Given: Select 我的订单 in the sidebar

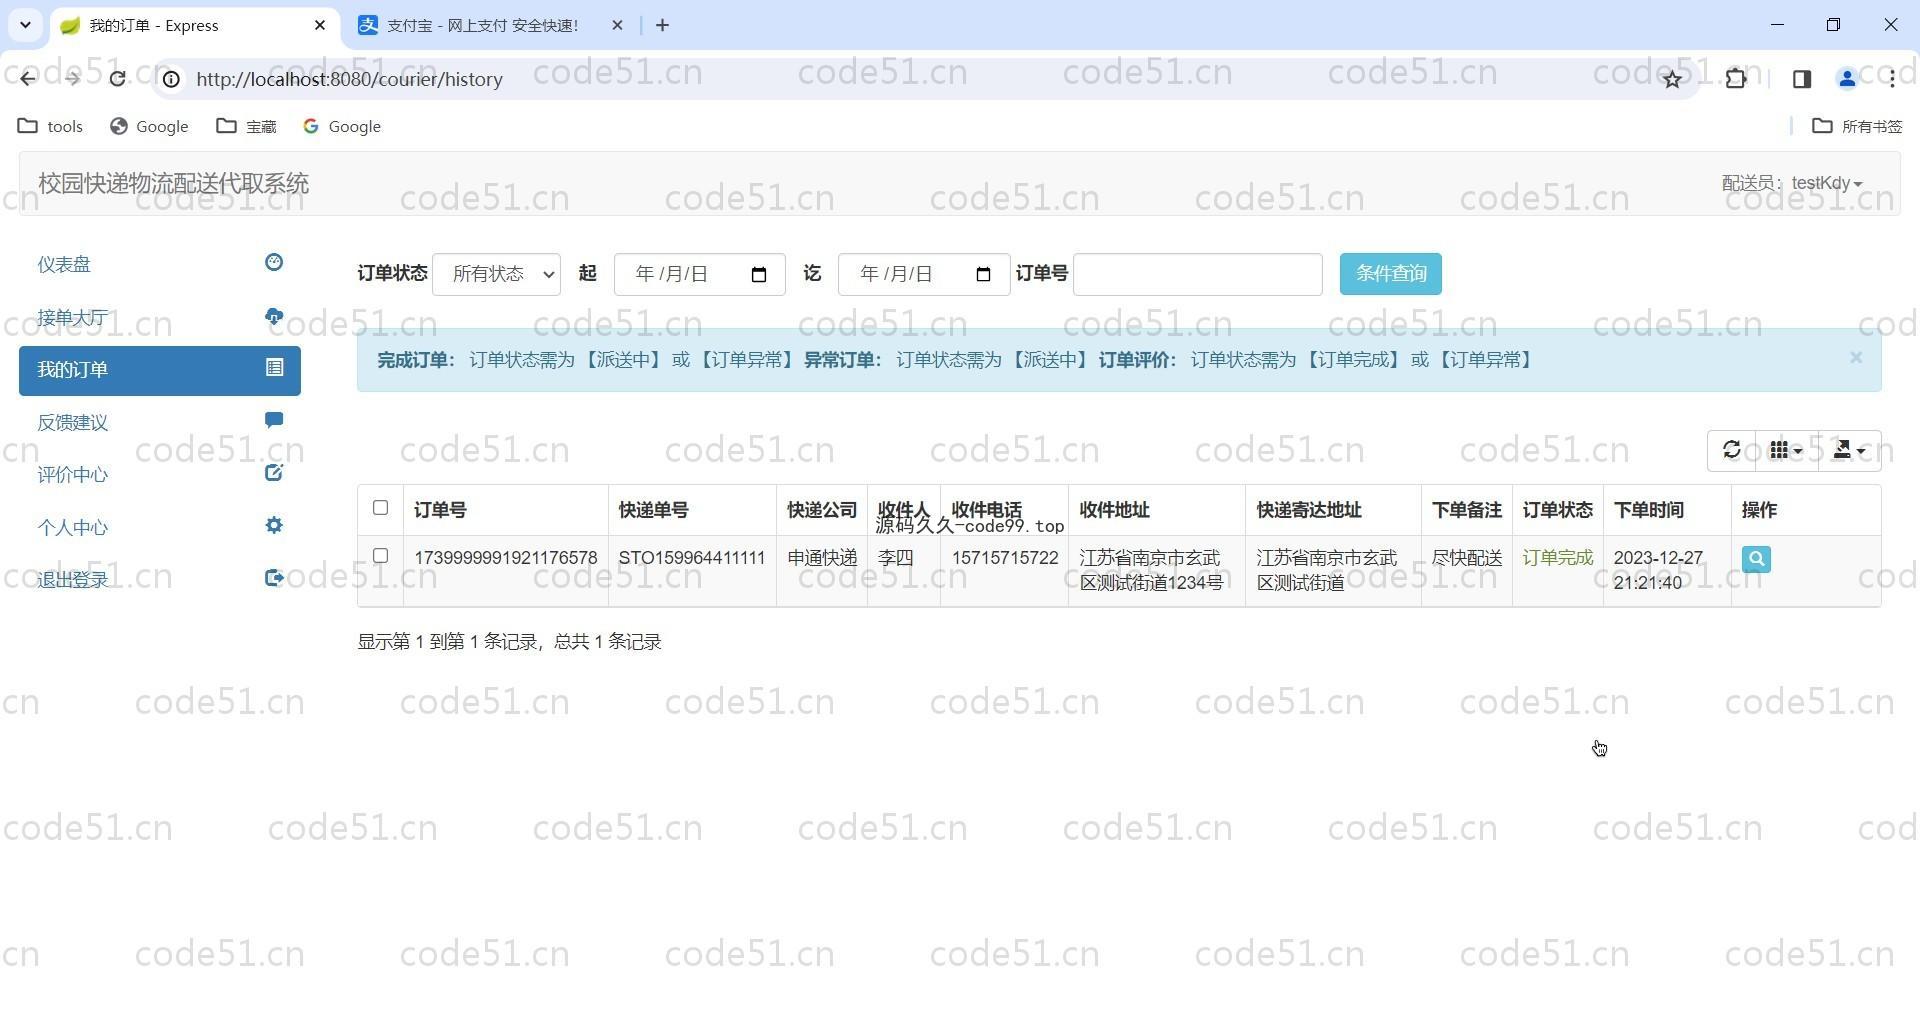Looking at the screenshot, I should 160,370.
